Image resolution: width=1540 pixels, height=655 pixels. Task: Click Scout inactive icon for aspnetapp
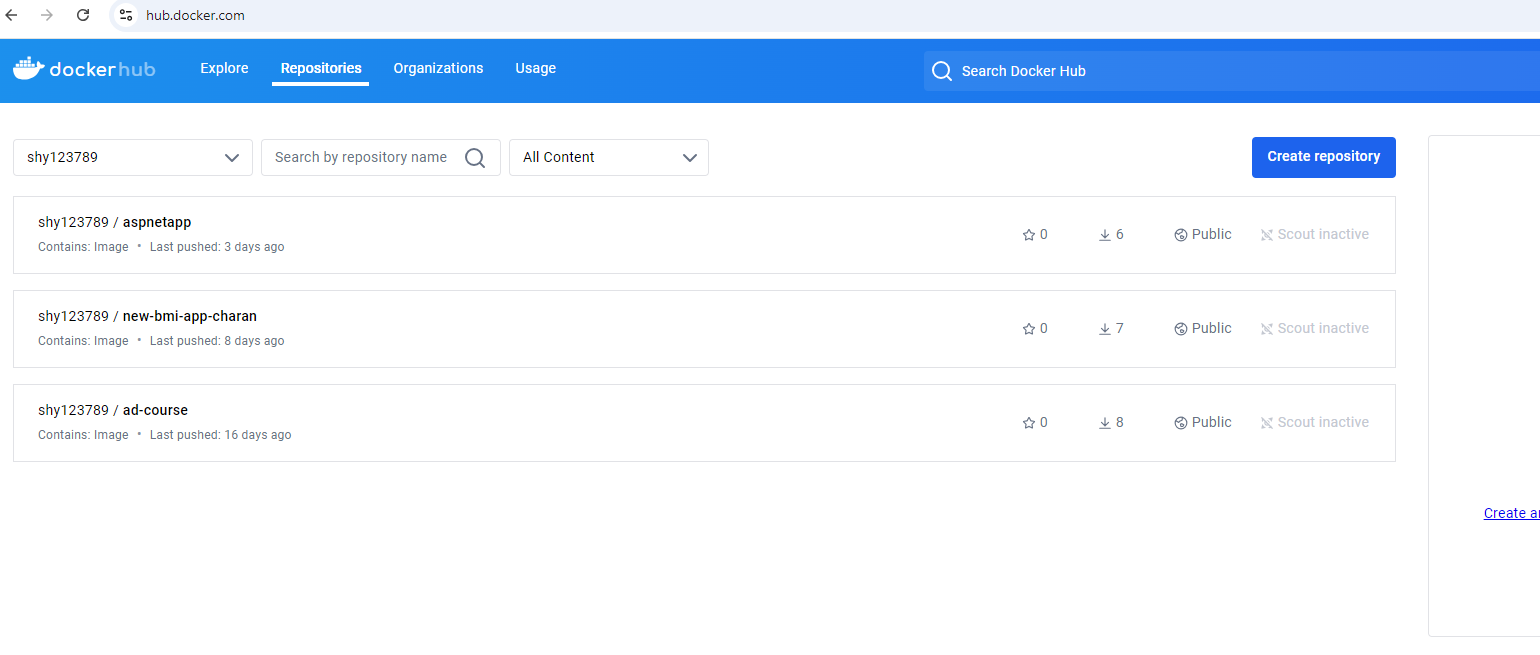[x=1267, y=235]
